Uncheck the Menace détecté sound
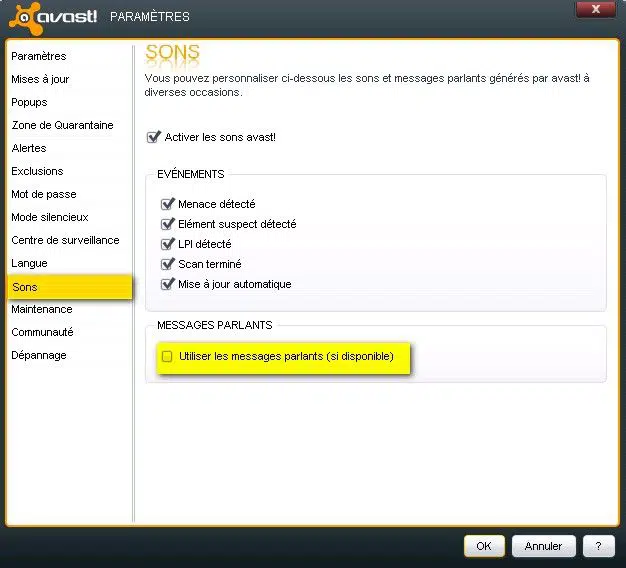The height and width of the screenshot is (568, 626). pyautogui.click(x=167, y=204)
